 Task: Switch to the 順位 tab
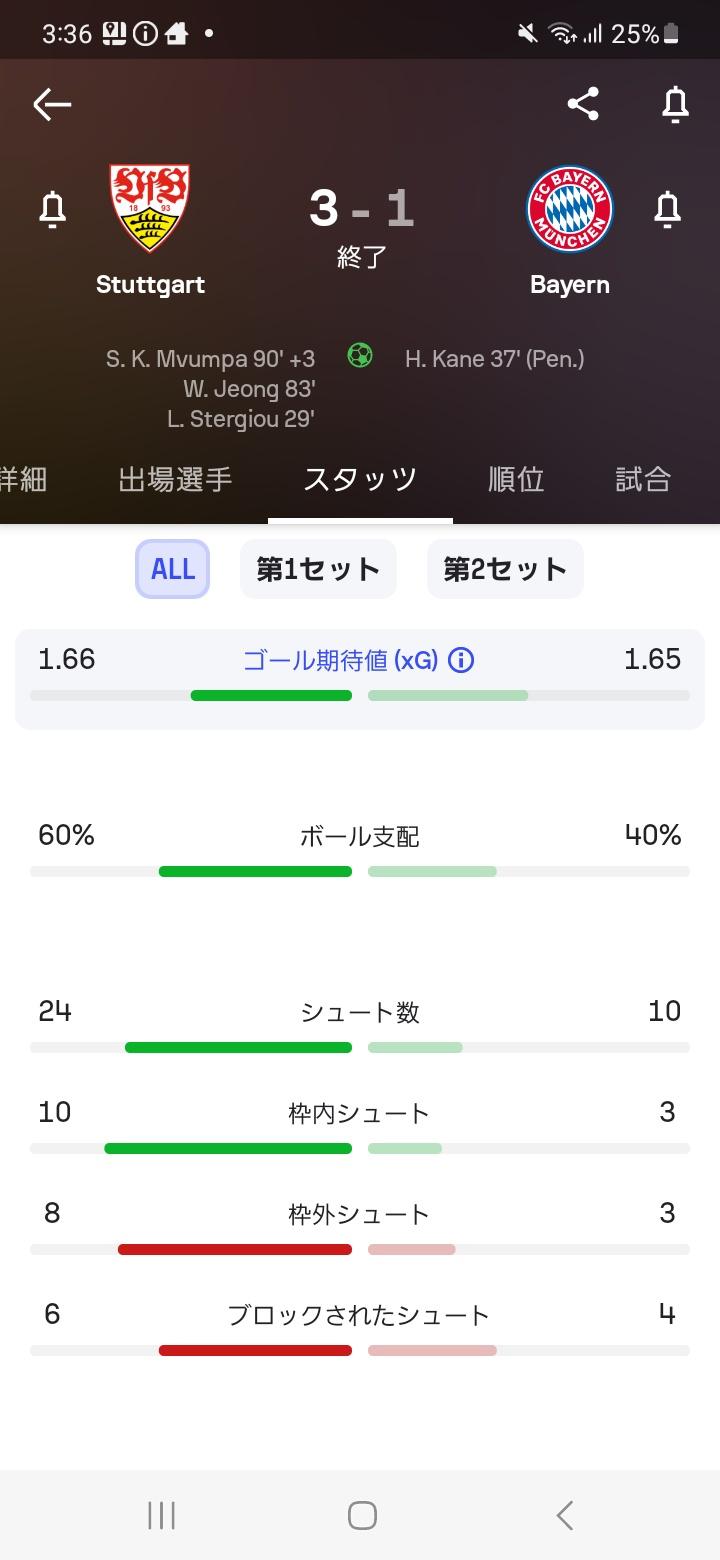(x=516, y=480)
